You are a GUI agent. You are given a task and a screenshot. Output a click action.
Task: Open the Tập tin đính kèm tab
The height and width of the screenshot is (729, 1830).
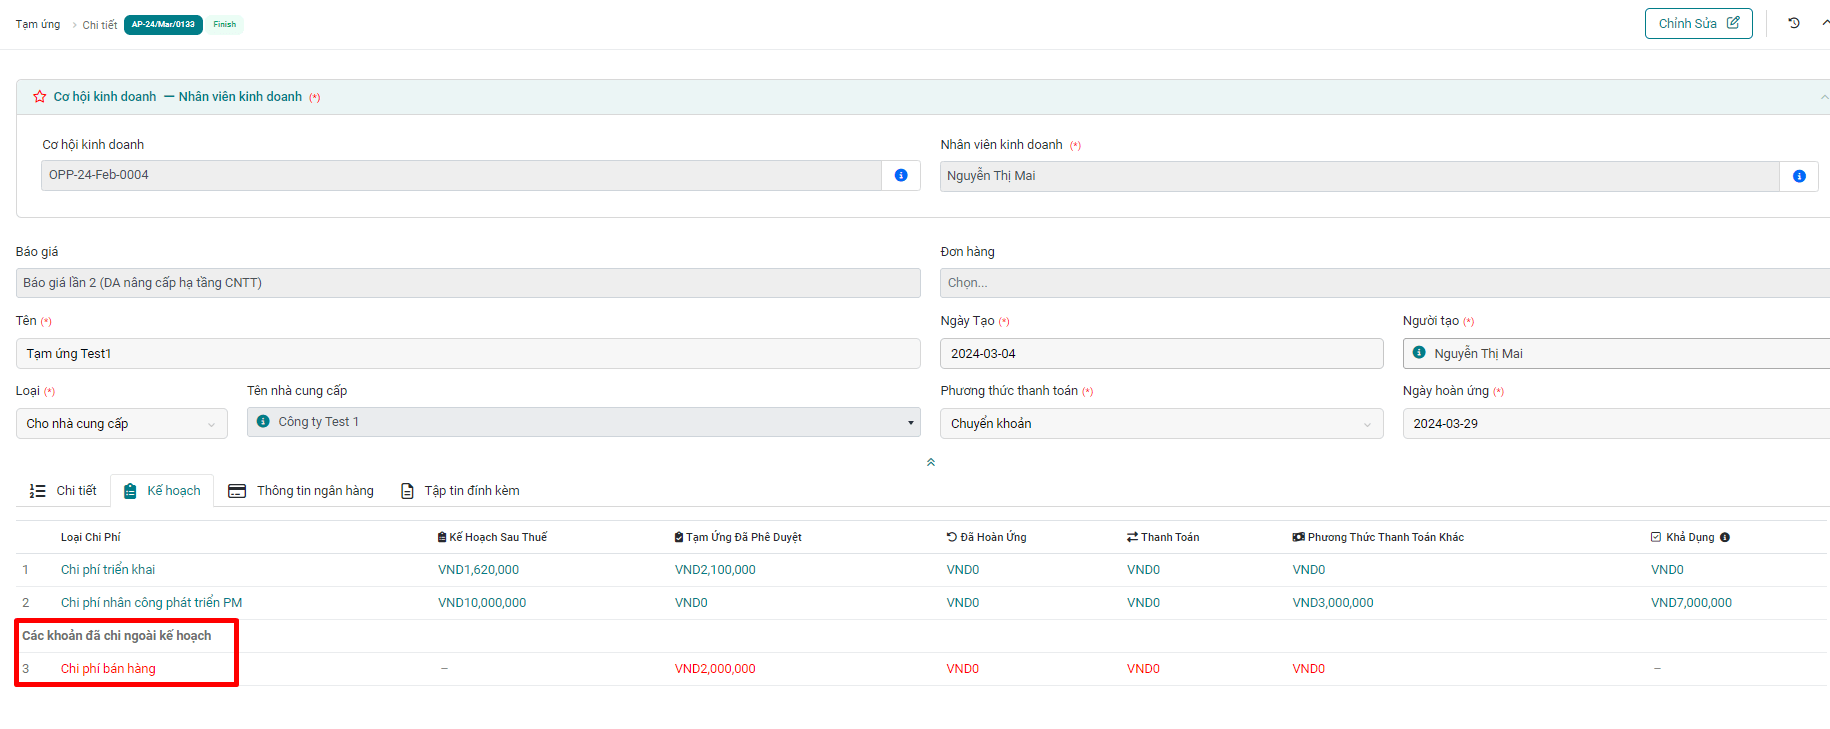[460, 491]
